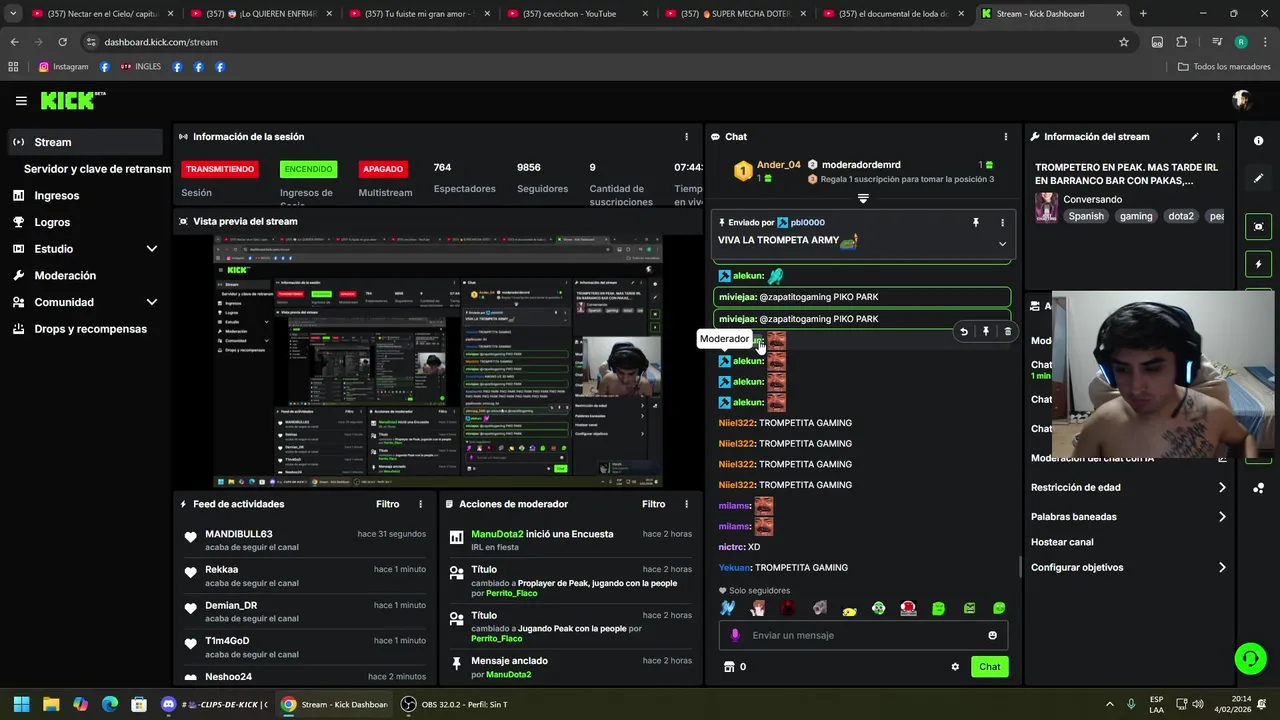Open Servidor y clave de retransmisión
1280x720 pixels.
[x=97, y=169]
